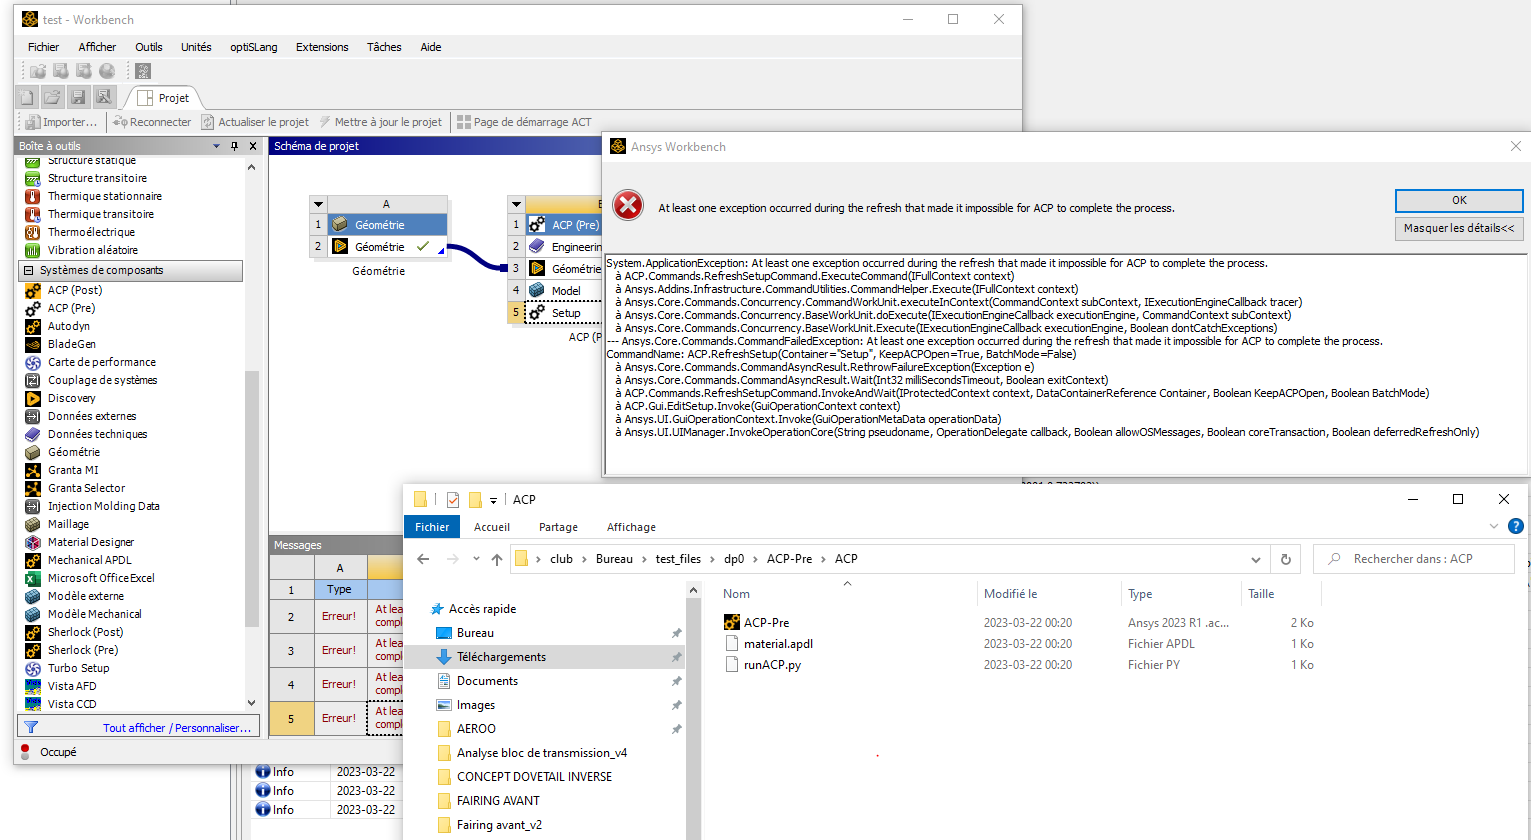The height and width of the screenshot is (840, 1531).
Task: Click the save project floppy icon
Action: point(78,97)
